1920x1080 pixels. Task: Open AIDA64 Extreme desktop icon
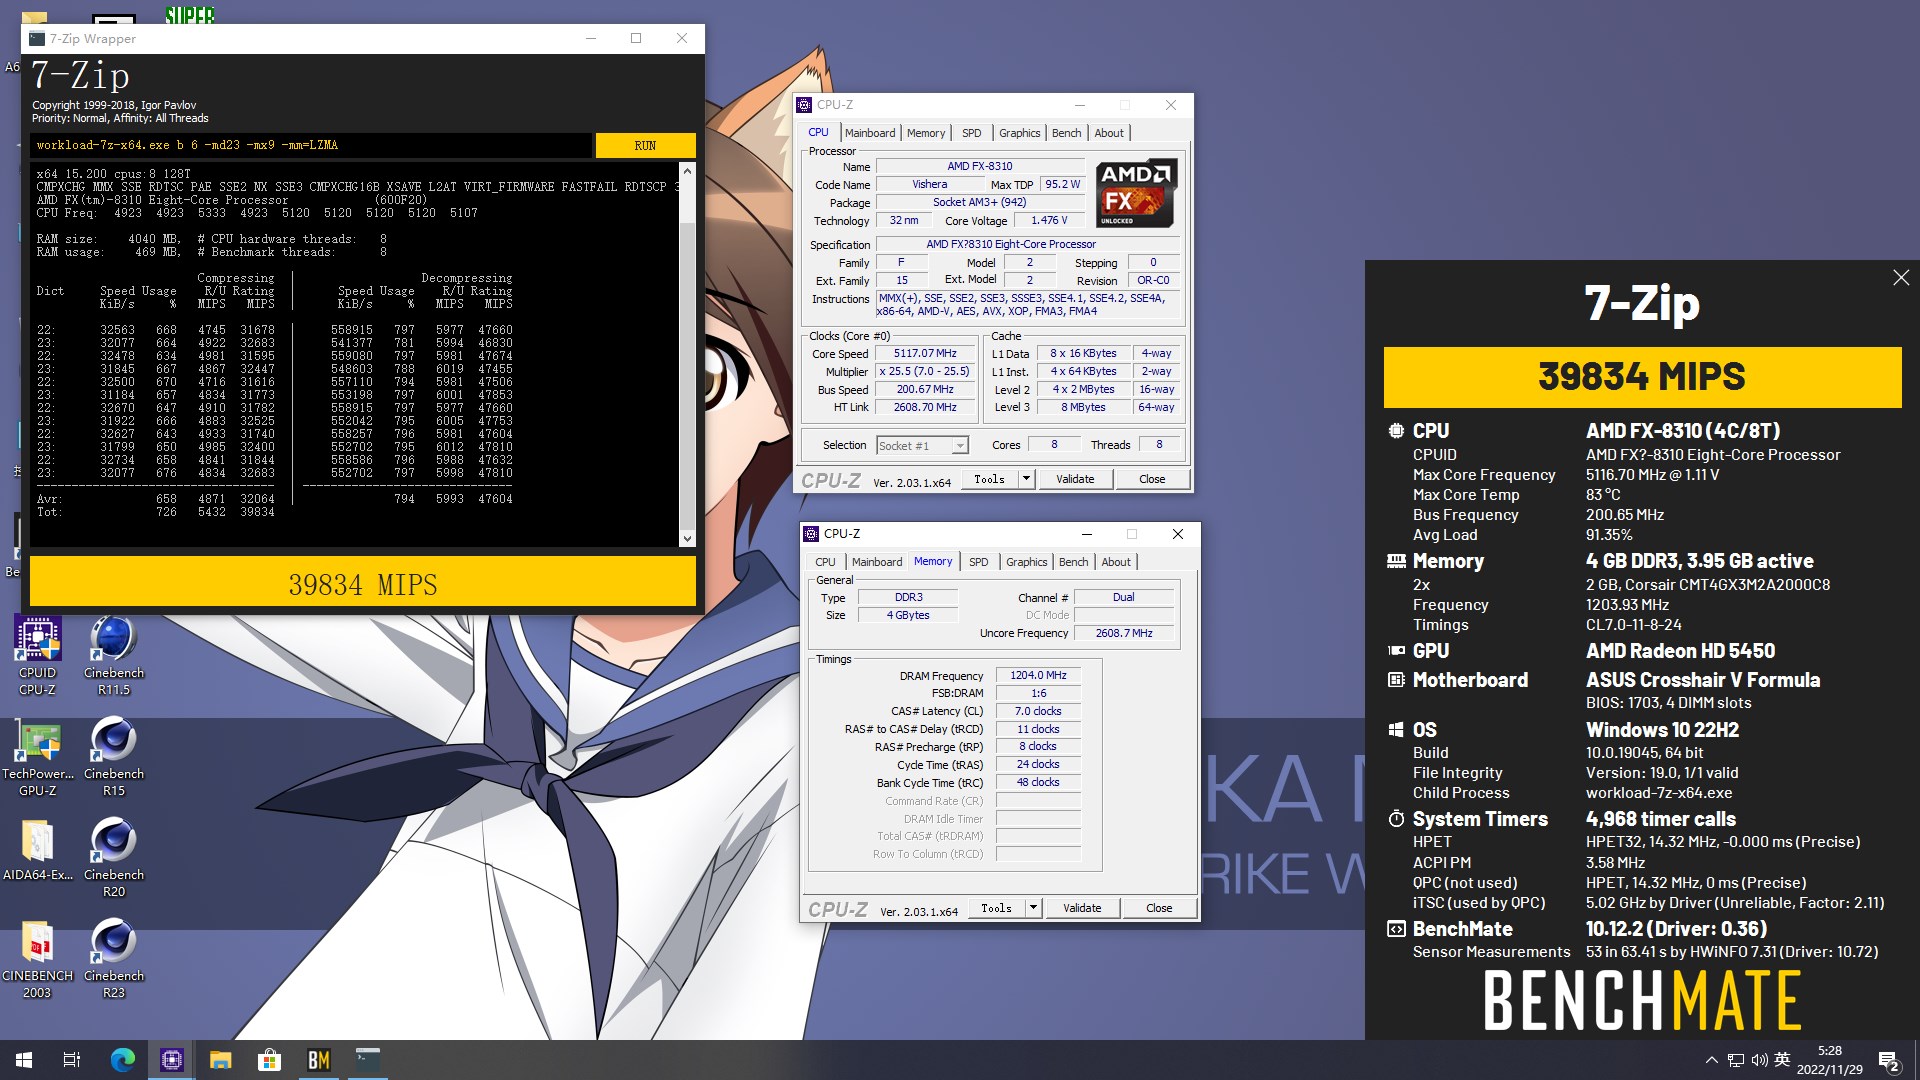tap(37, 850)
